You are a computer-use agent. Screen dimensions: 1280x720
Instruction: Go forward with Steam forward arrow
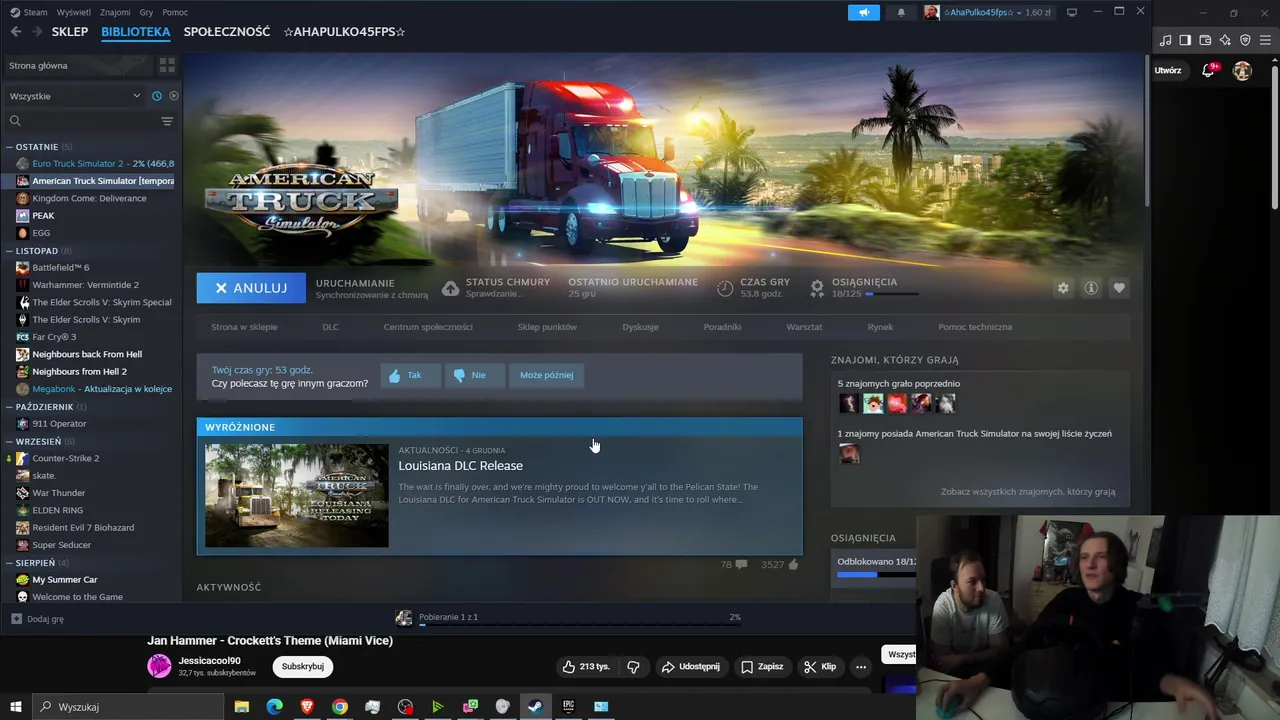[x=37, y=32]
